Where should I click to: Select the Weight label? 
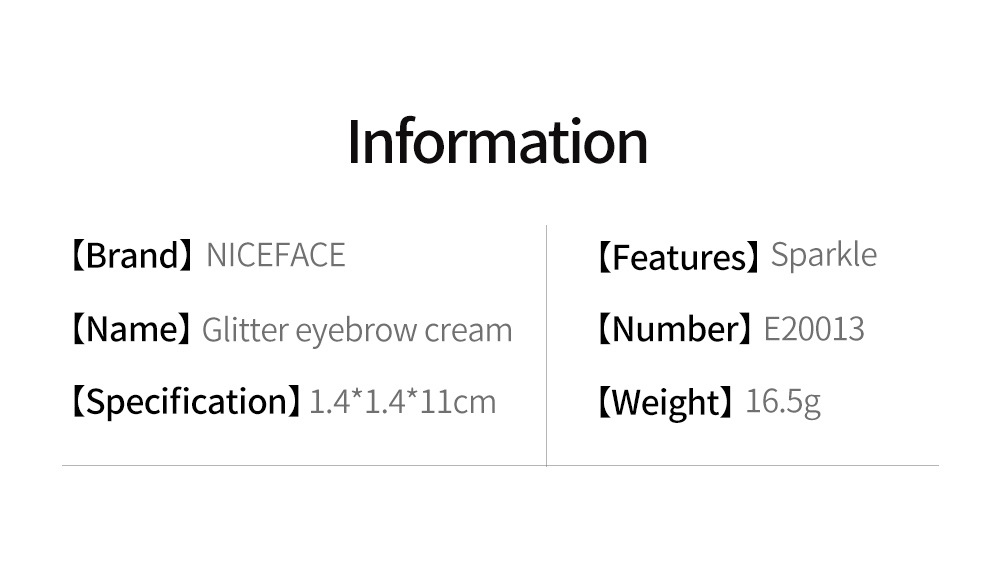pos(664,403)
